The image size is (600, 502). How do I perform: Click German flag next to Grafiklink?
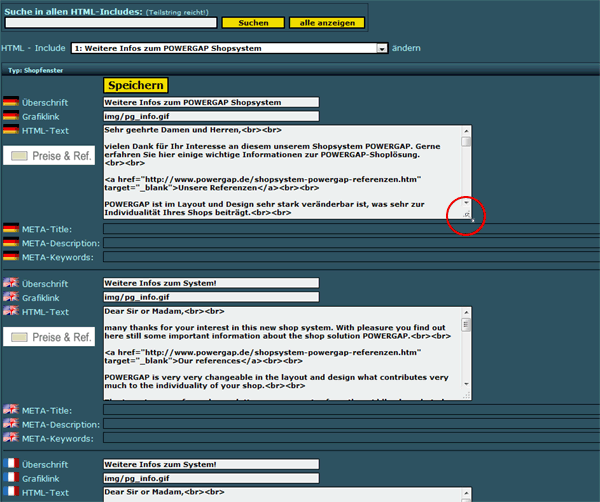(11, 116)
